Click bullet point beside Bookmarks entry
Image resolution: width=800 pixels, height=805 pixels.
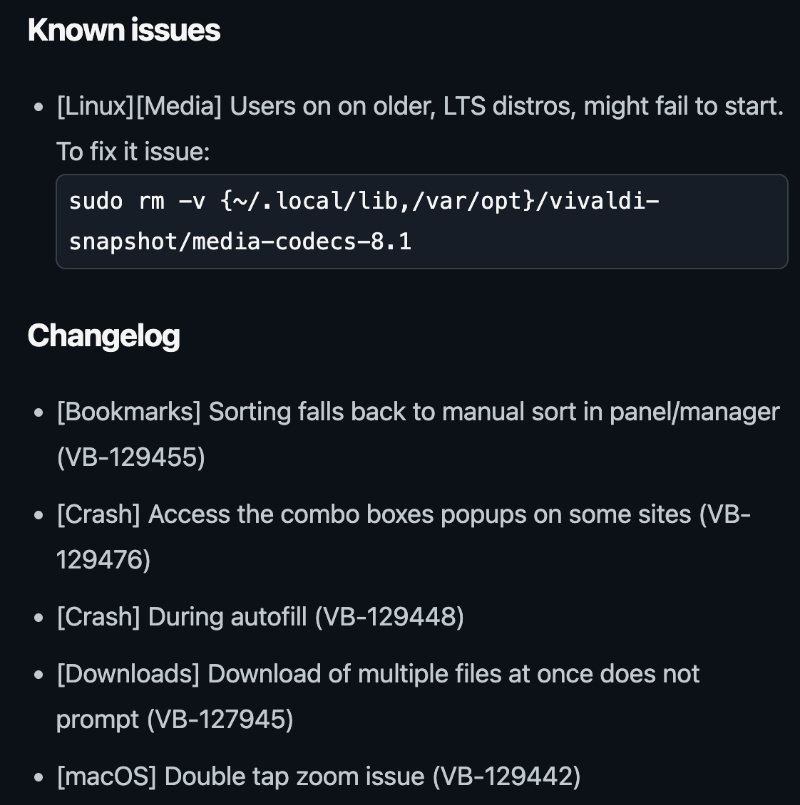[39, 413]
